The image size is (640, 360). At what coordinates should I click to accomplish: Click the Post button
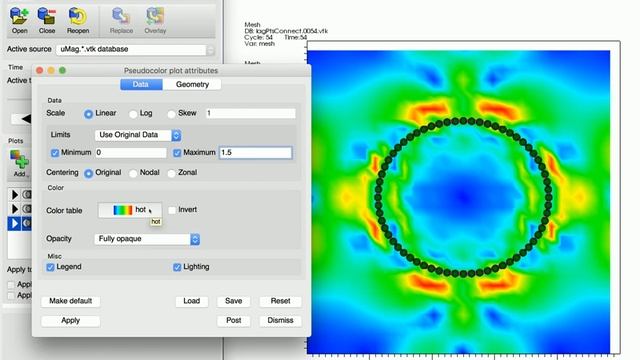pyautogui.click(x=233, y=321)
